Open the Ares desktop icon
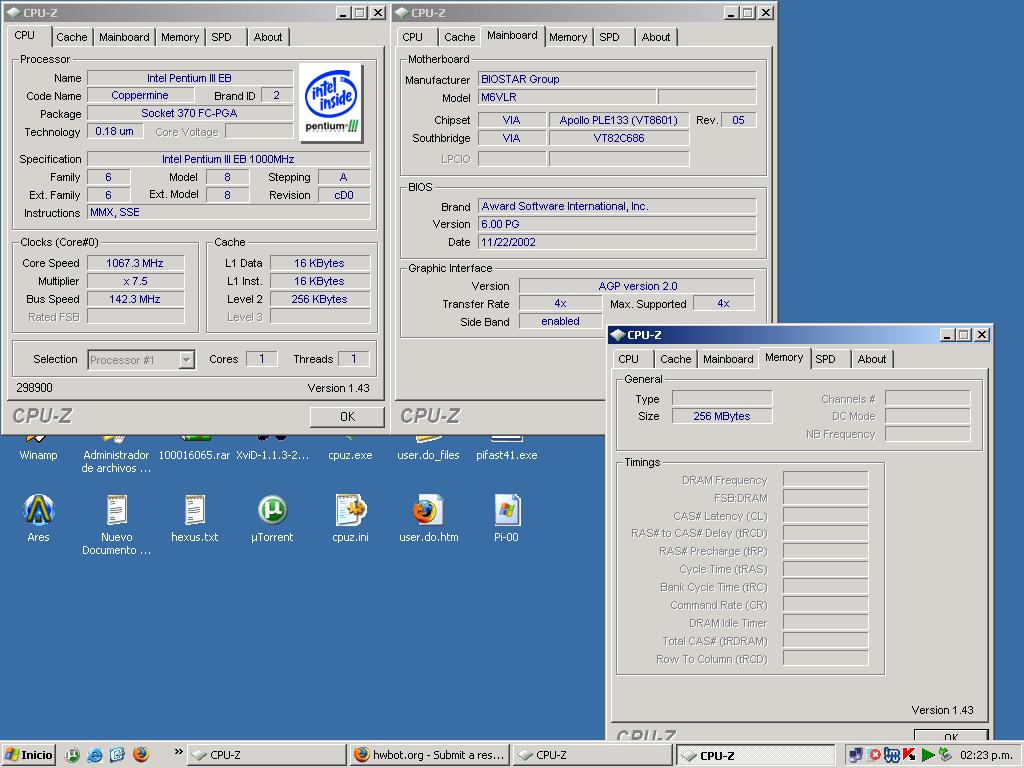Viewport: 1024px width, 768px height. point(39,519)
